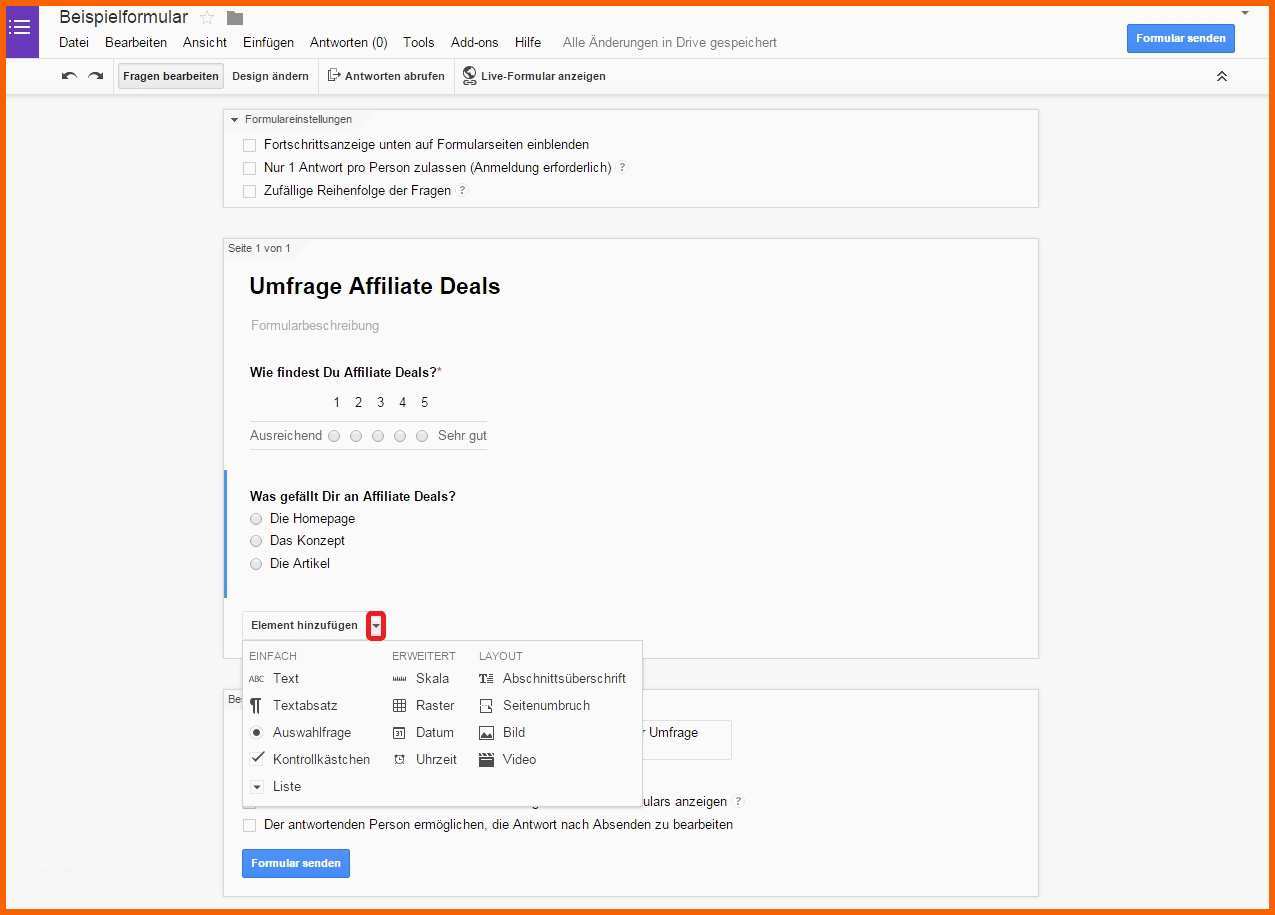Click the folder icon beside the title

coord(235,18)
